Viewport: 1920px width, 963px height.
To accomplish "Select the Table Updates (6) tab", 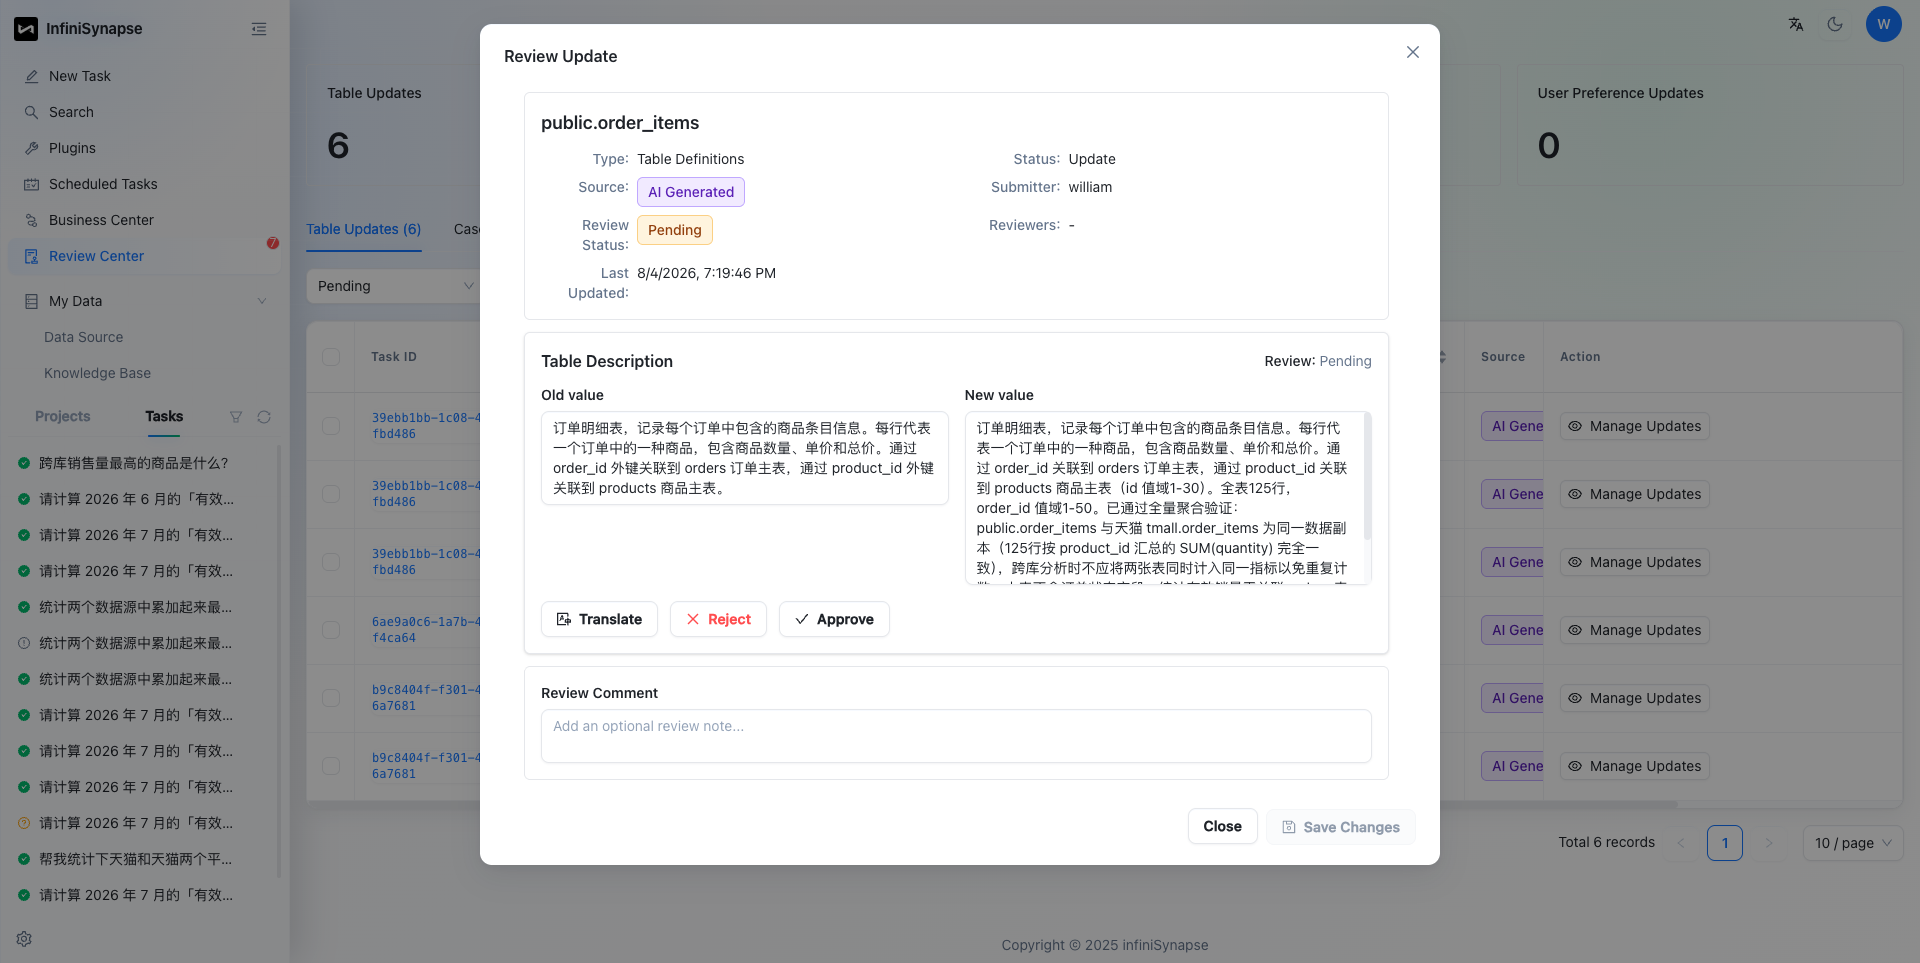I will [363, 229].
